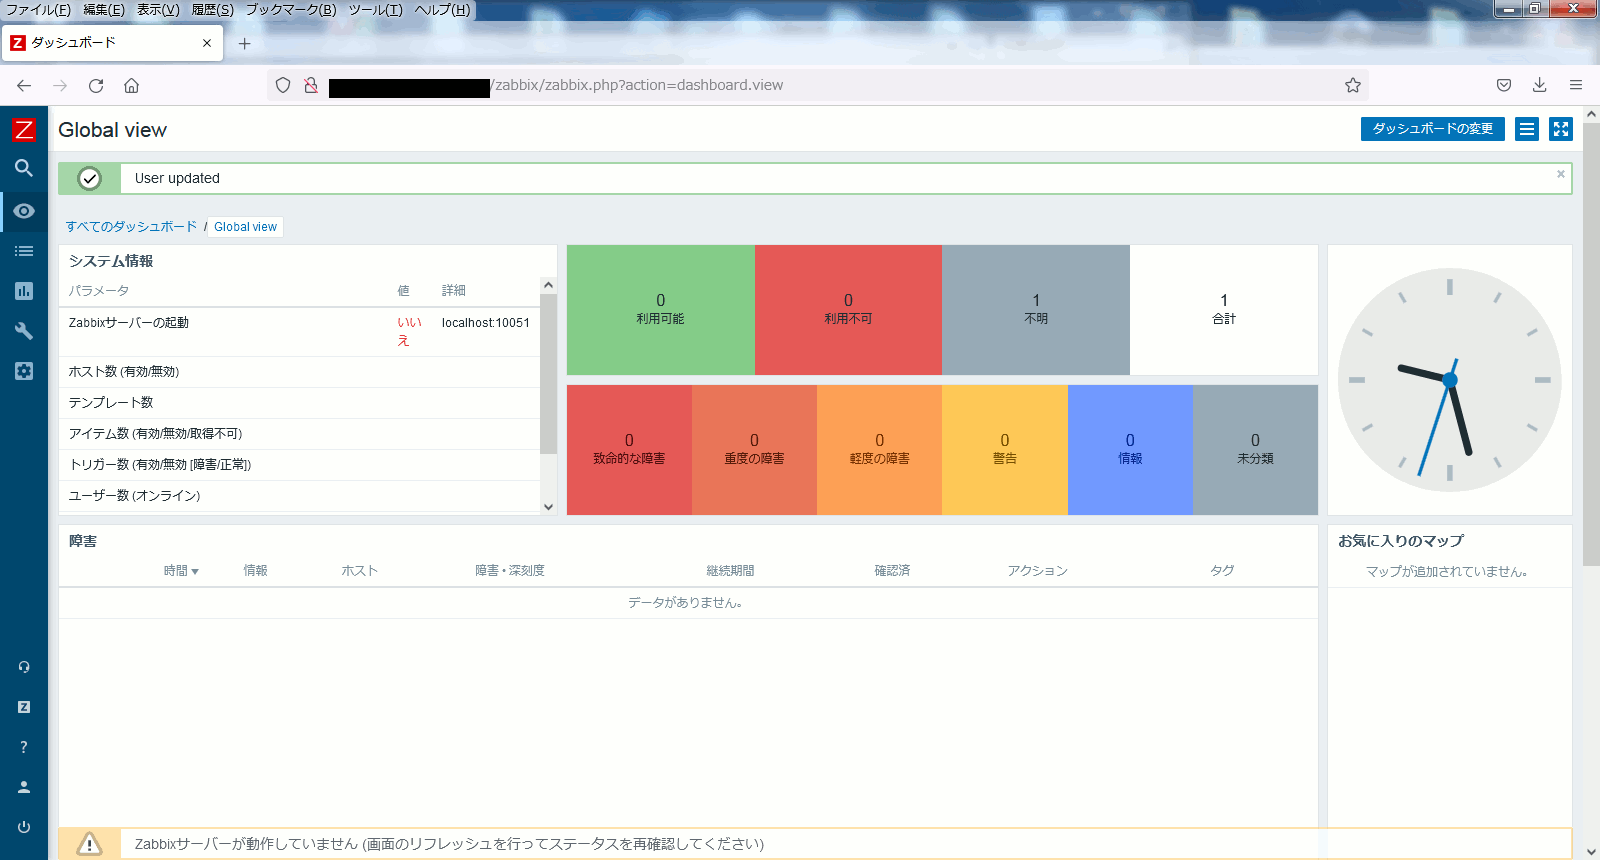Image resolution: width=1600 pixels, height=860 pixels.
Task: Click 軽度の障害 severity tile
Action: pos(880,450)
